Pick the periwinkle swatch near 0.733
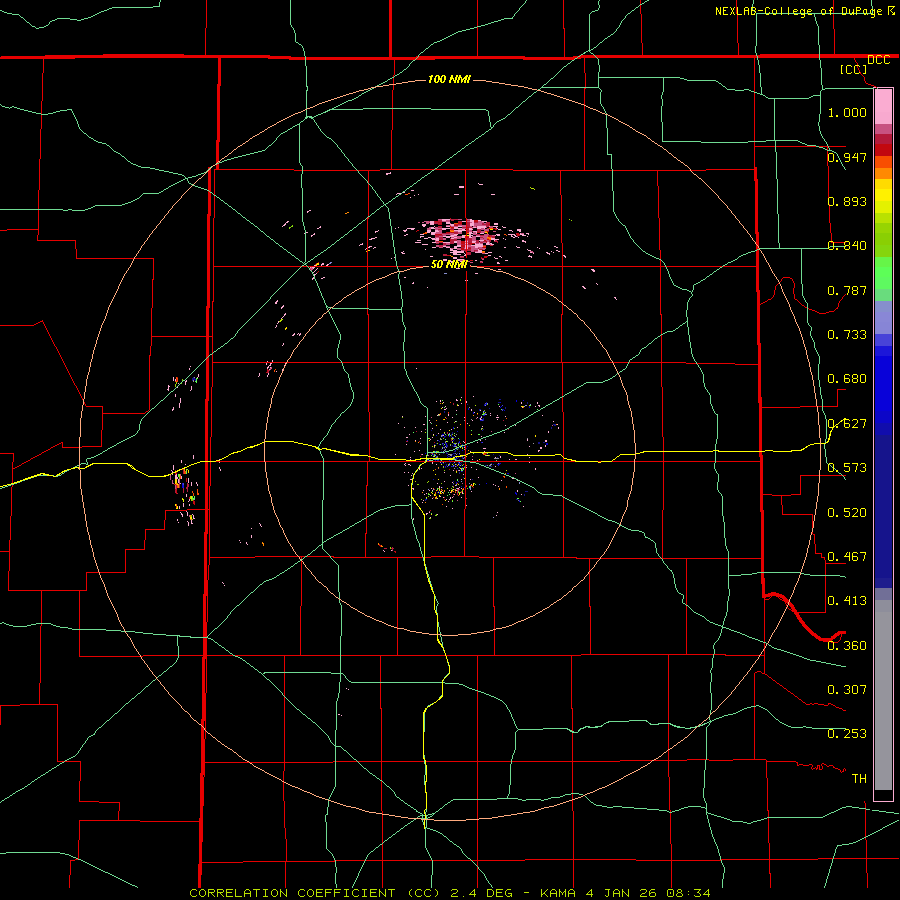Screen dimensions: 900x900 click(x=883, y=318)
